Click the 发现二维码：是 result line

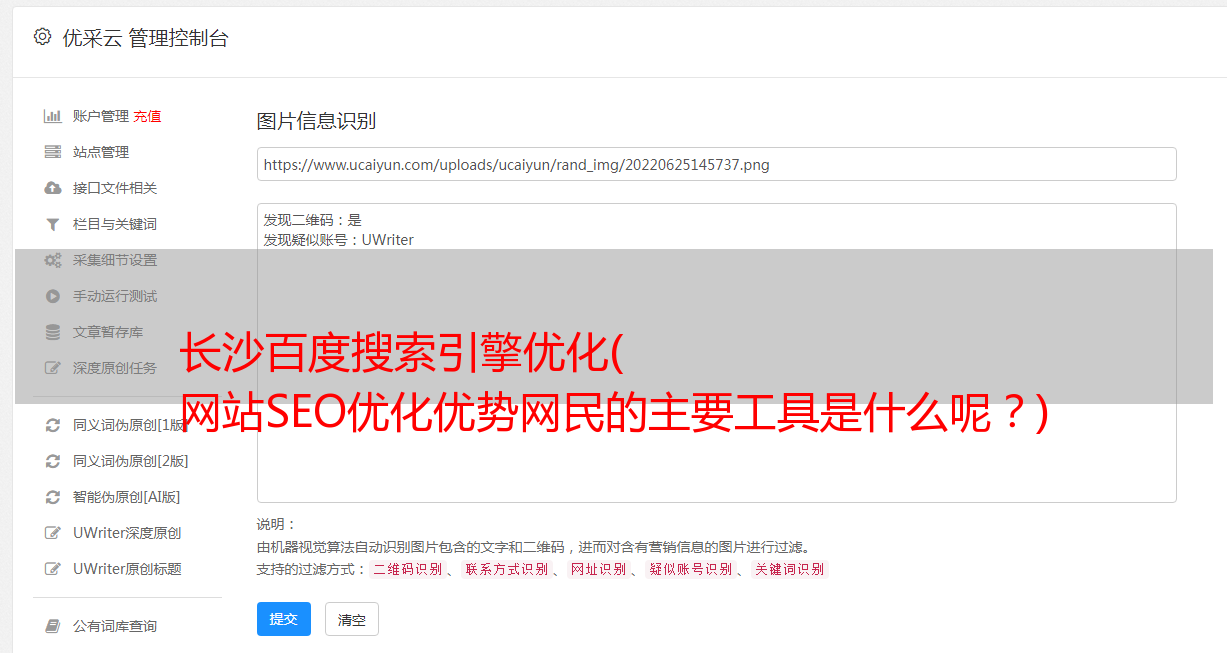tap(312, 220)
